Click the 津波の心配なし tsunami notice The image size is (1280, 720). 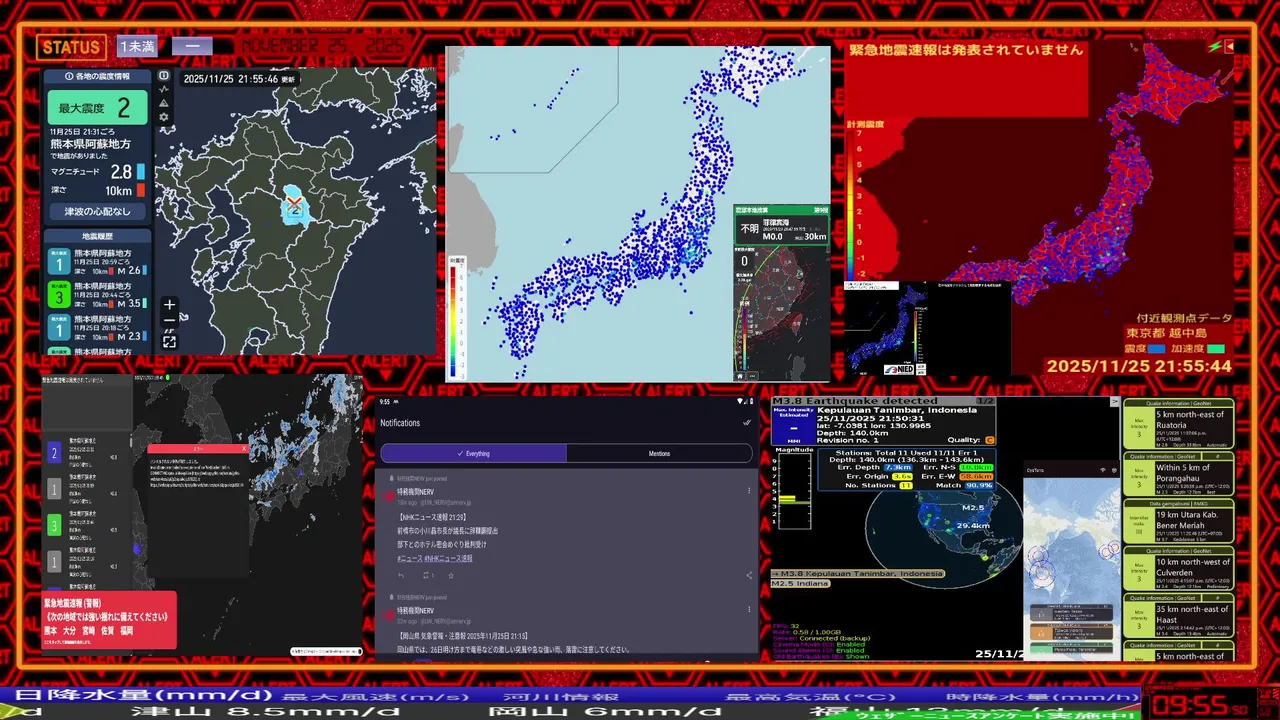coord(98,211)
